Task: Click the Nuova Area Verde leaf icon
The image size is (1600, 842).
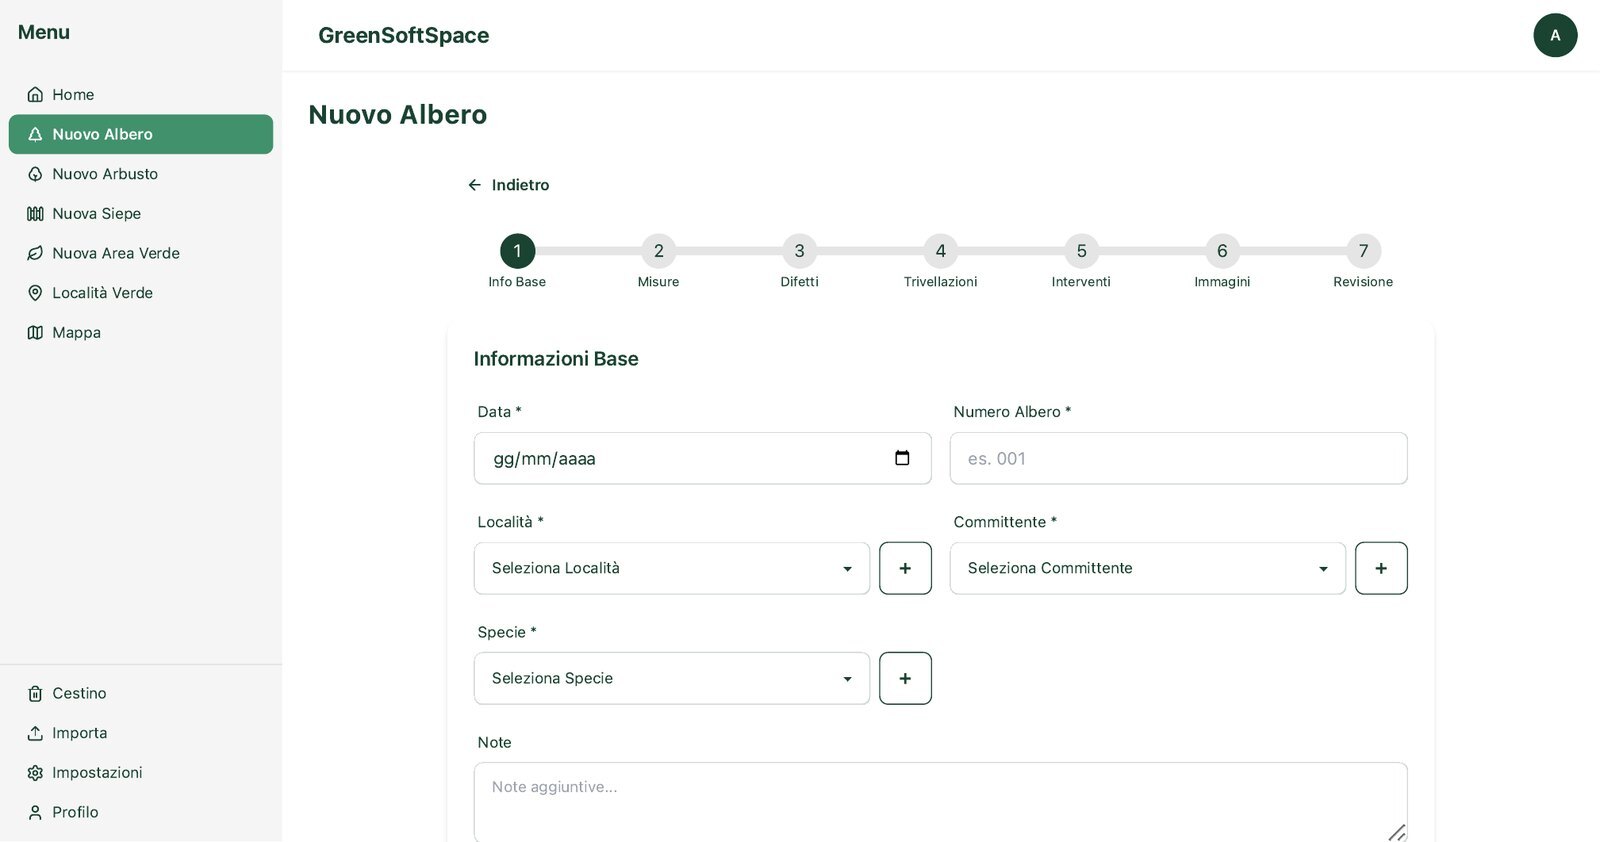Action: pos(35,253)
